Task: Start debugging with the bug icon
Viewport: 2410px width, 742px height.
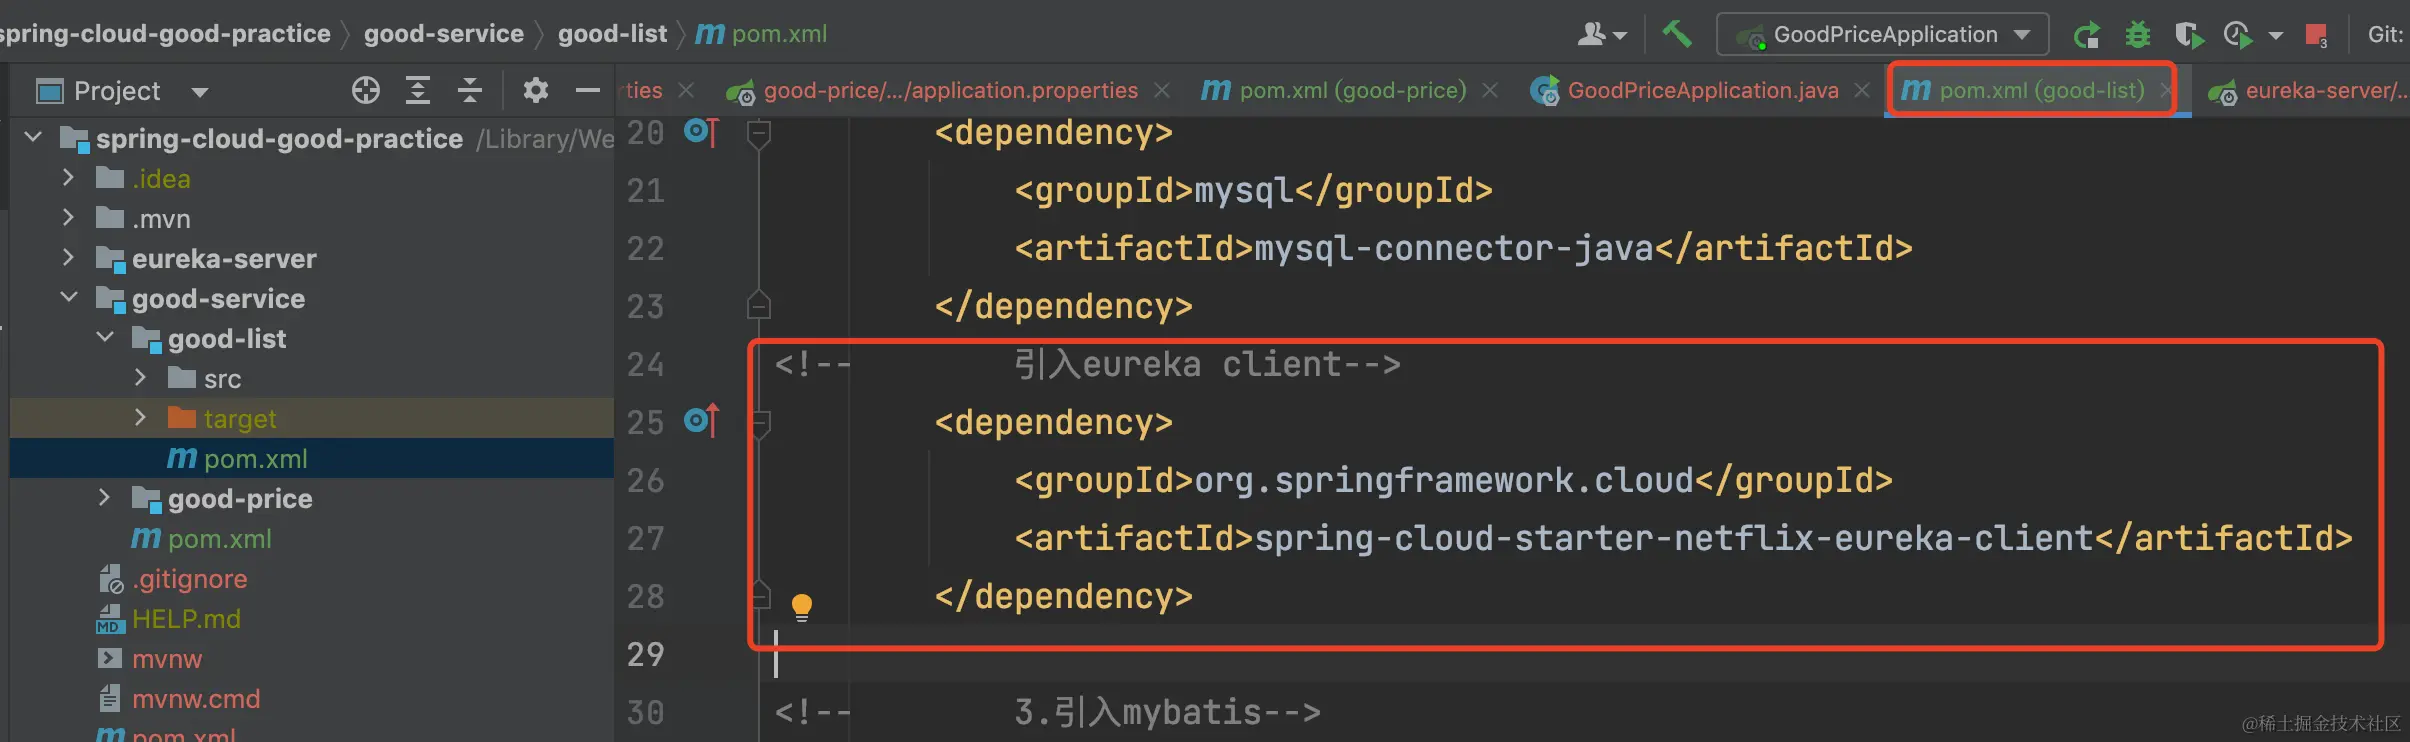Action: [x=2138, y=35]
